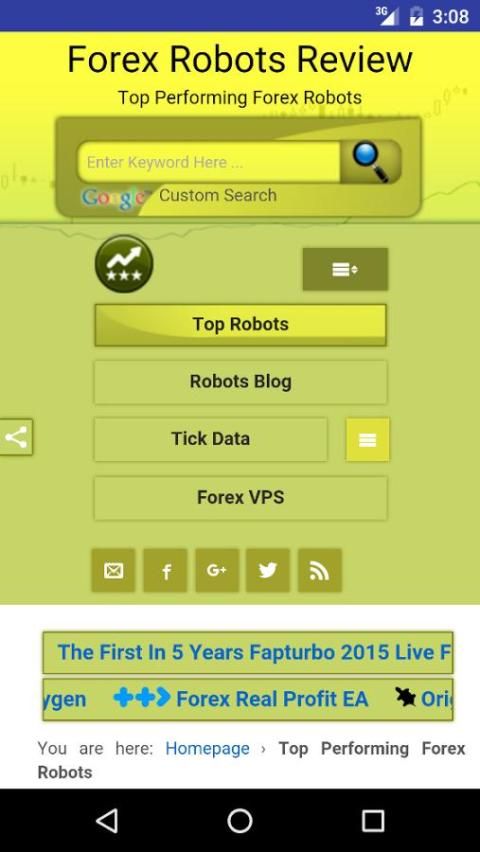Open the share icon on left edge
Image resolution: width=480 pixels, height=852 pixels.
click(16, 437)
